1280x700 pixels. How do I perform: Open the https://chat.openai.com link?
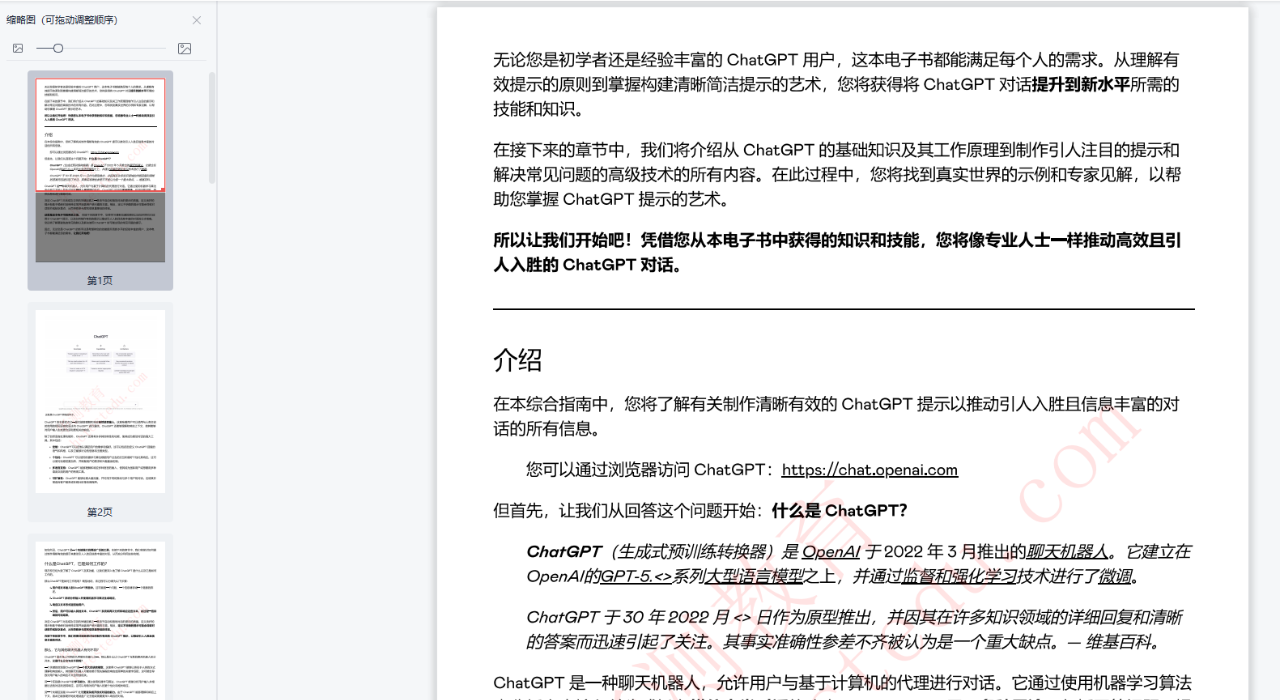tap(870, 470)
